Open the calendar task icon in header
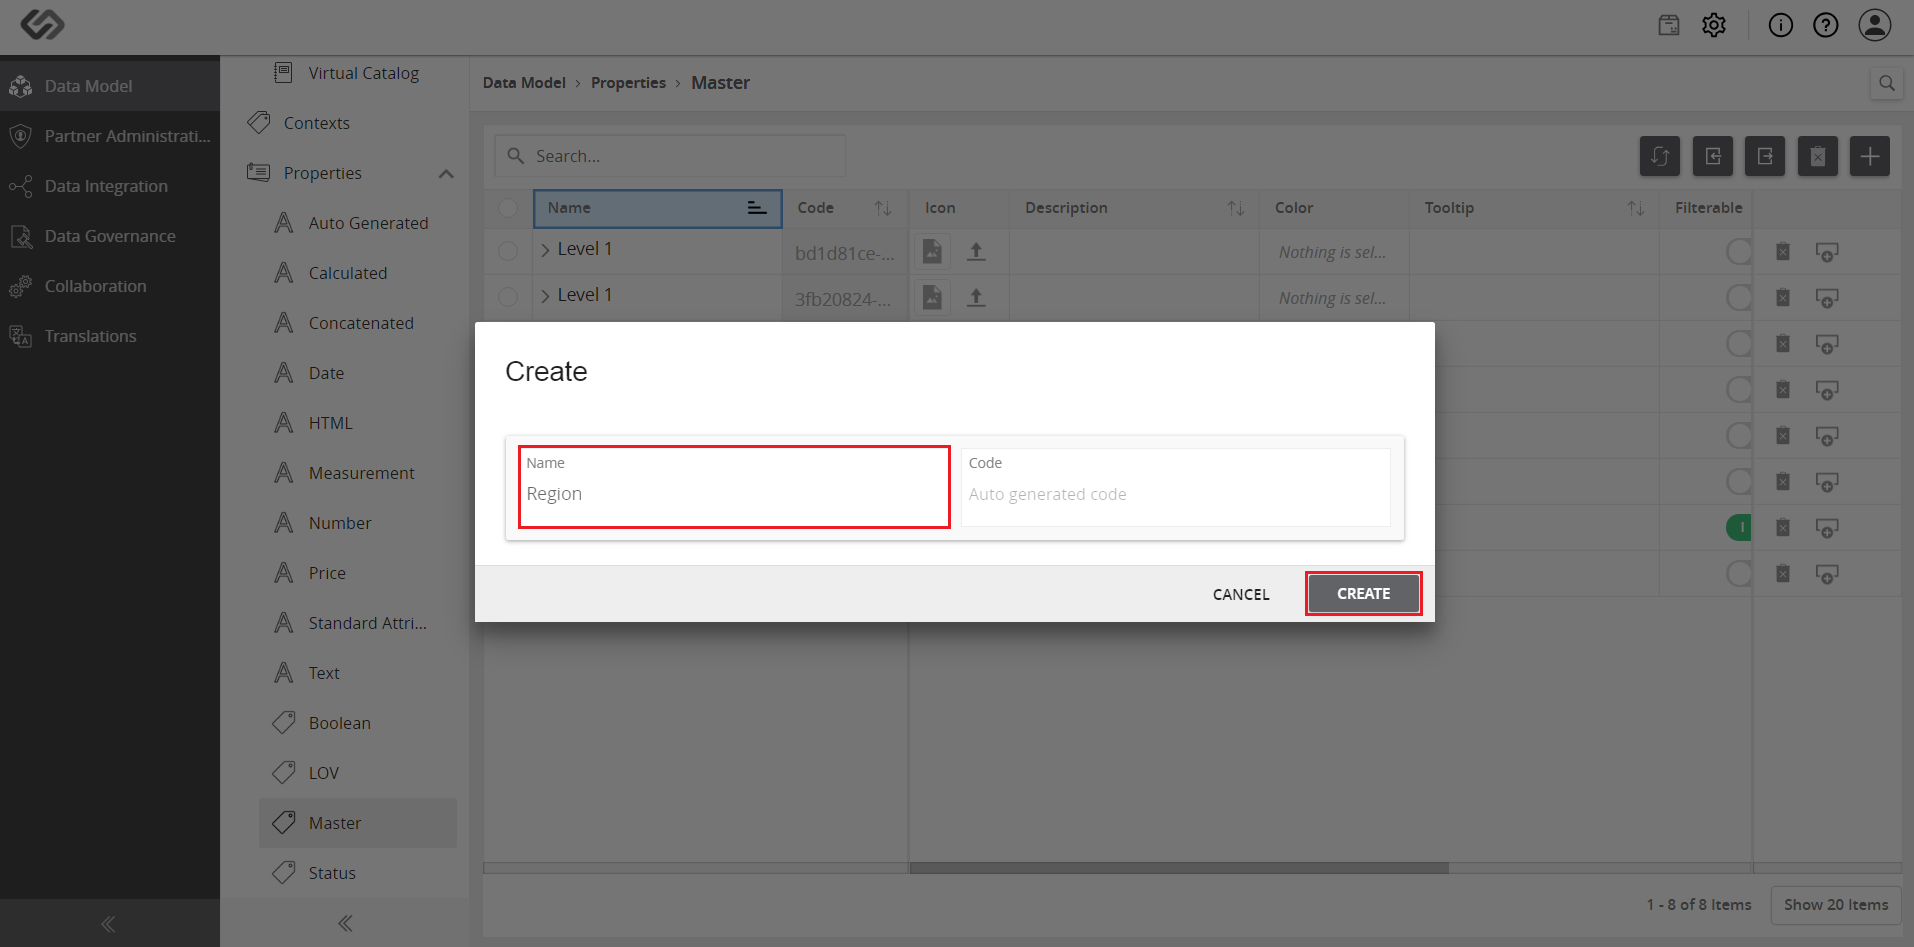The width and height of the screenshot is (1914, 947). point(1669,25)
